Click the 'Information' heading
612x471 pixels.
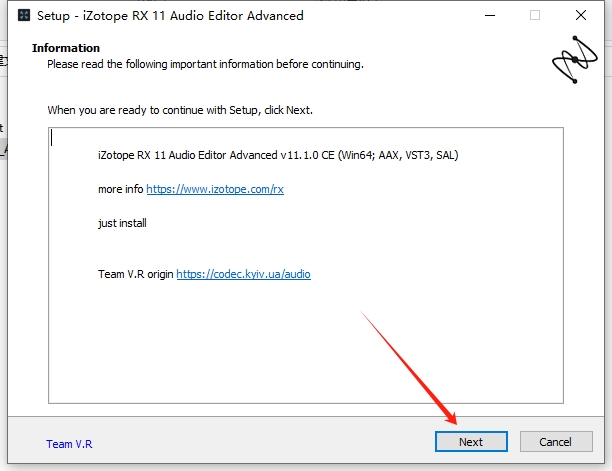click(x=66, y=48)
